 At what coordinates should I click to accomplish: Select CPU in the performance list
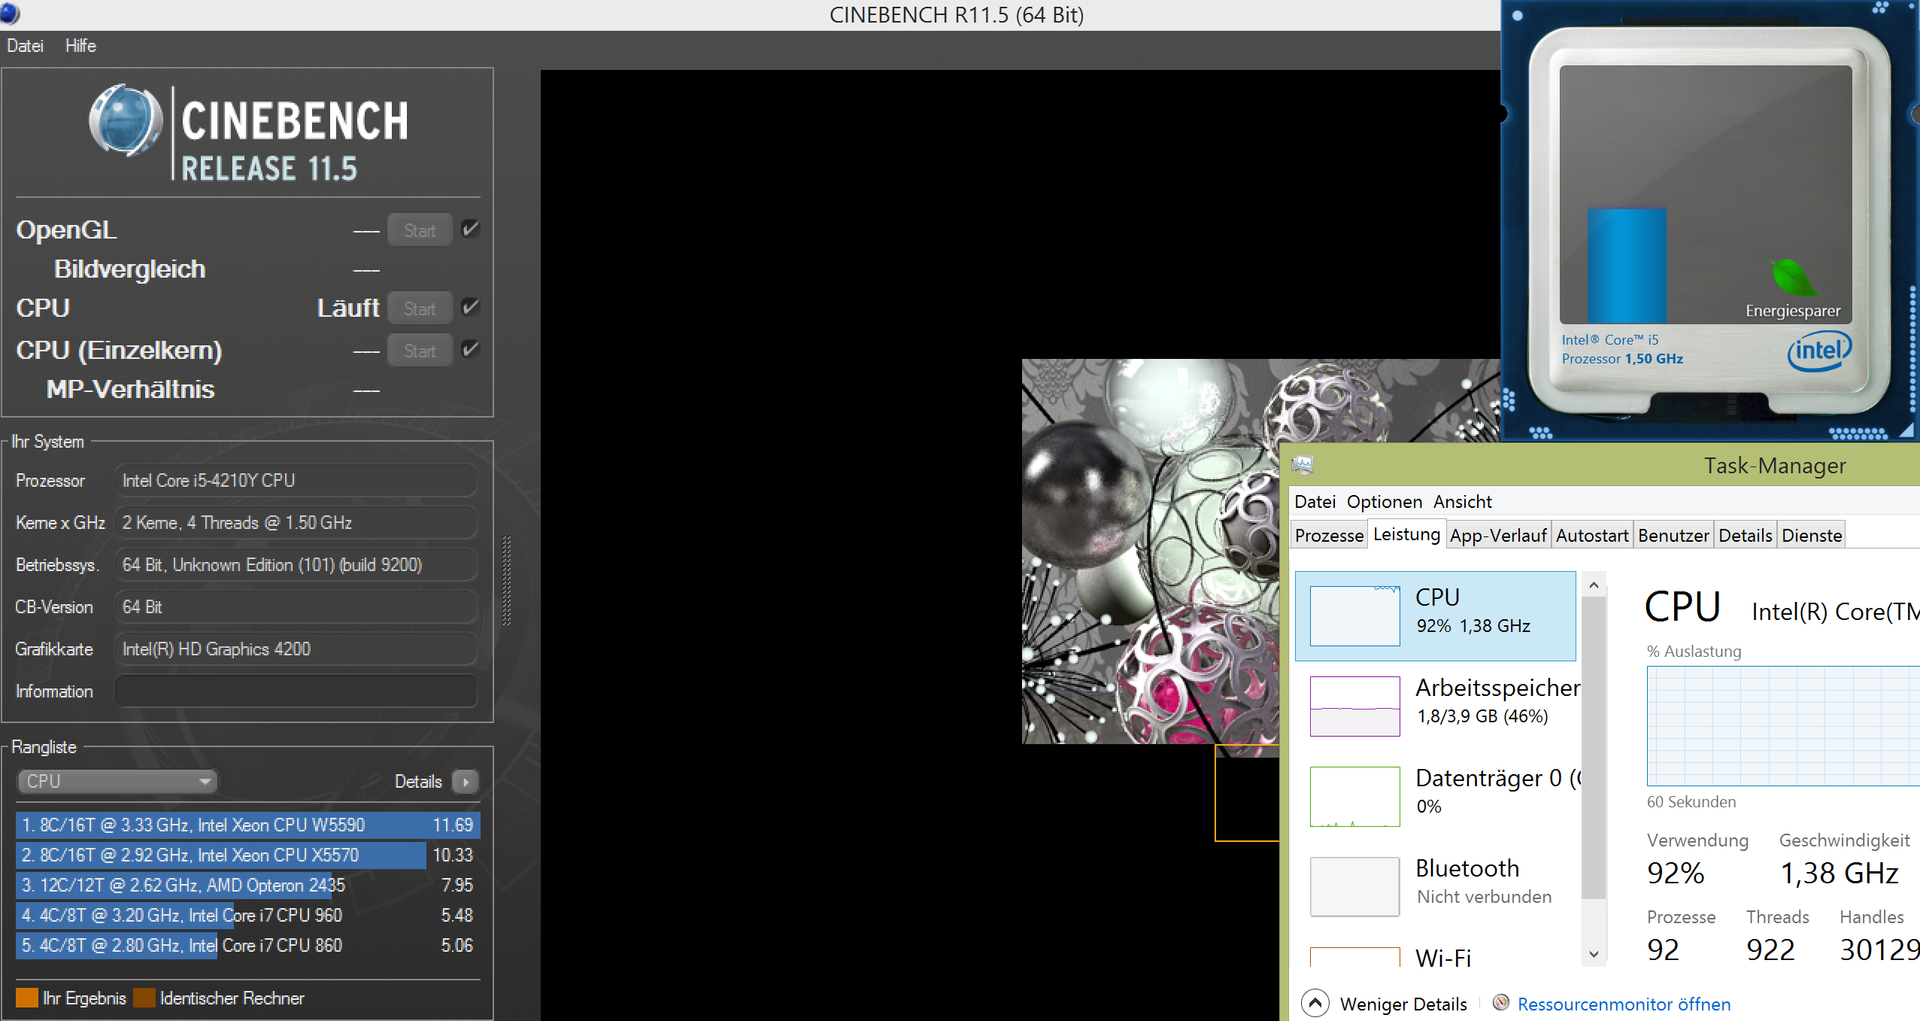coord(1435,616)
